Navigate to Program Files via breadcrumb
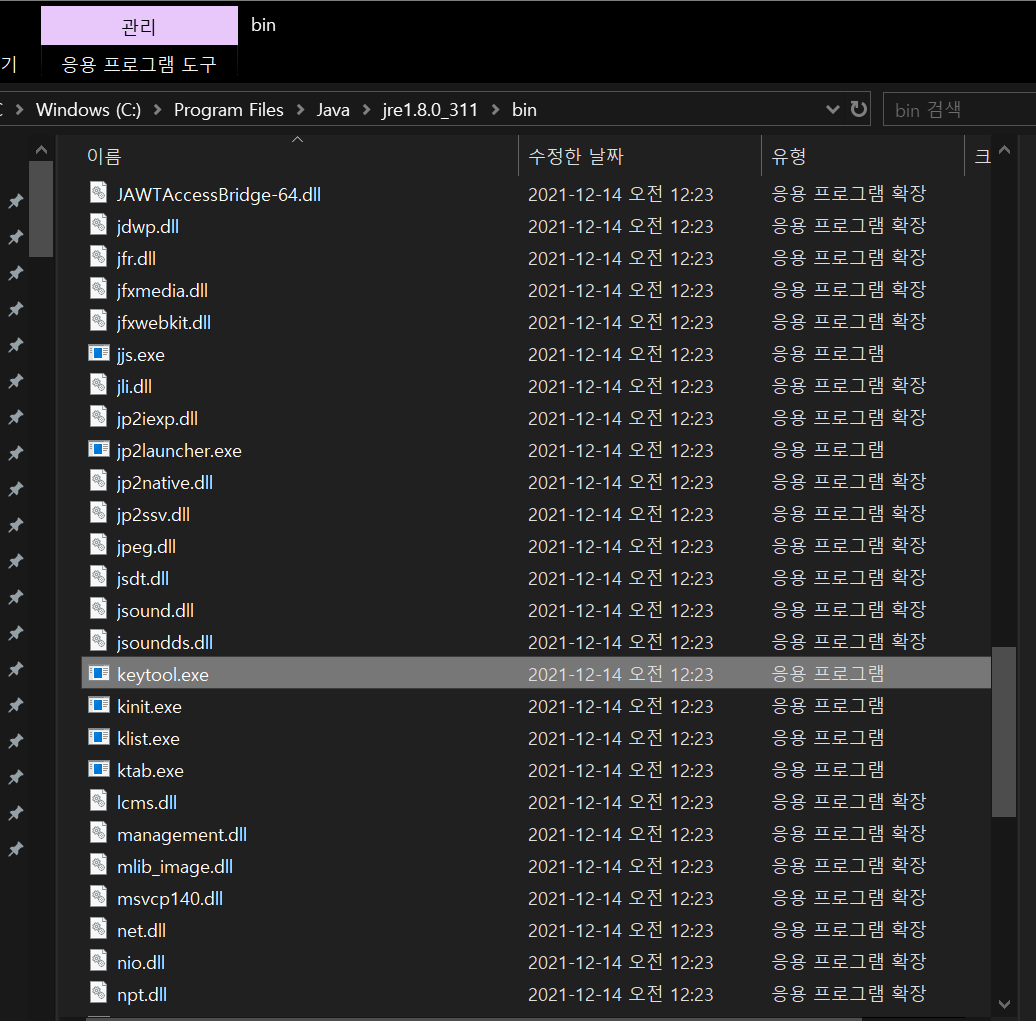This screenshot has height=1021, width=1036. coord(228,109)
